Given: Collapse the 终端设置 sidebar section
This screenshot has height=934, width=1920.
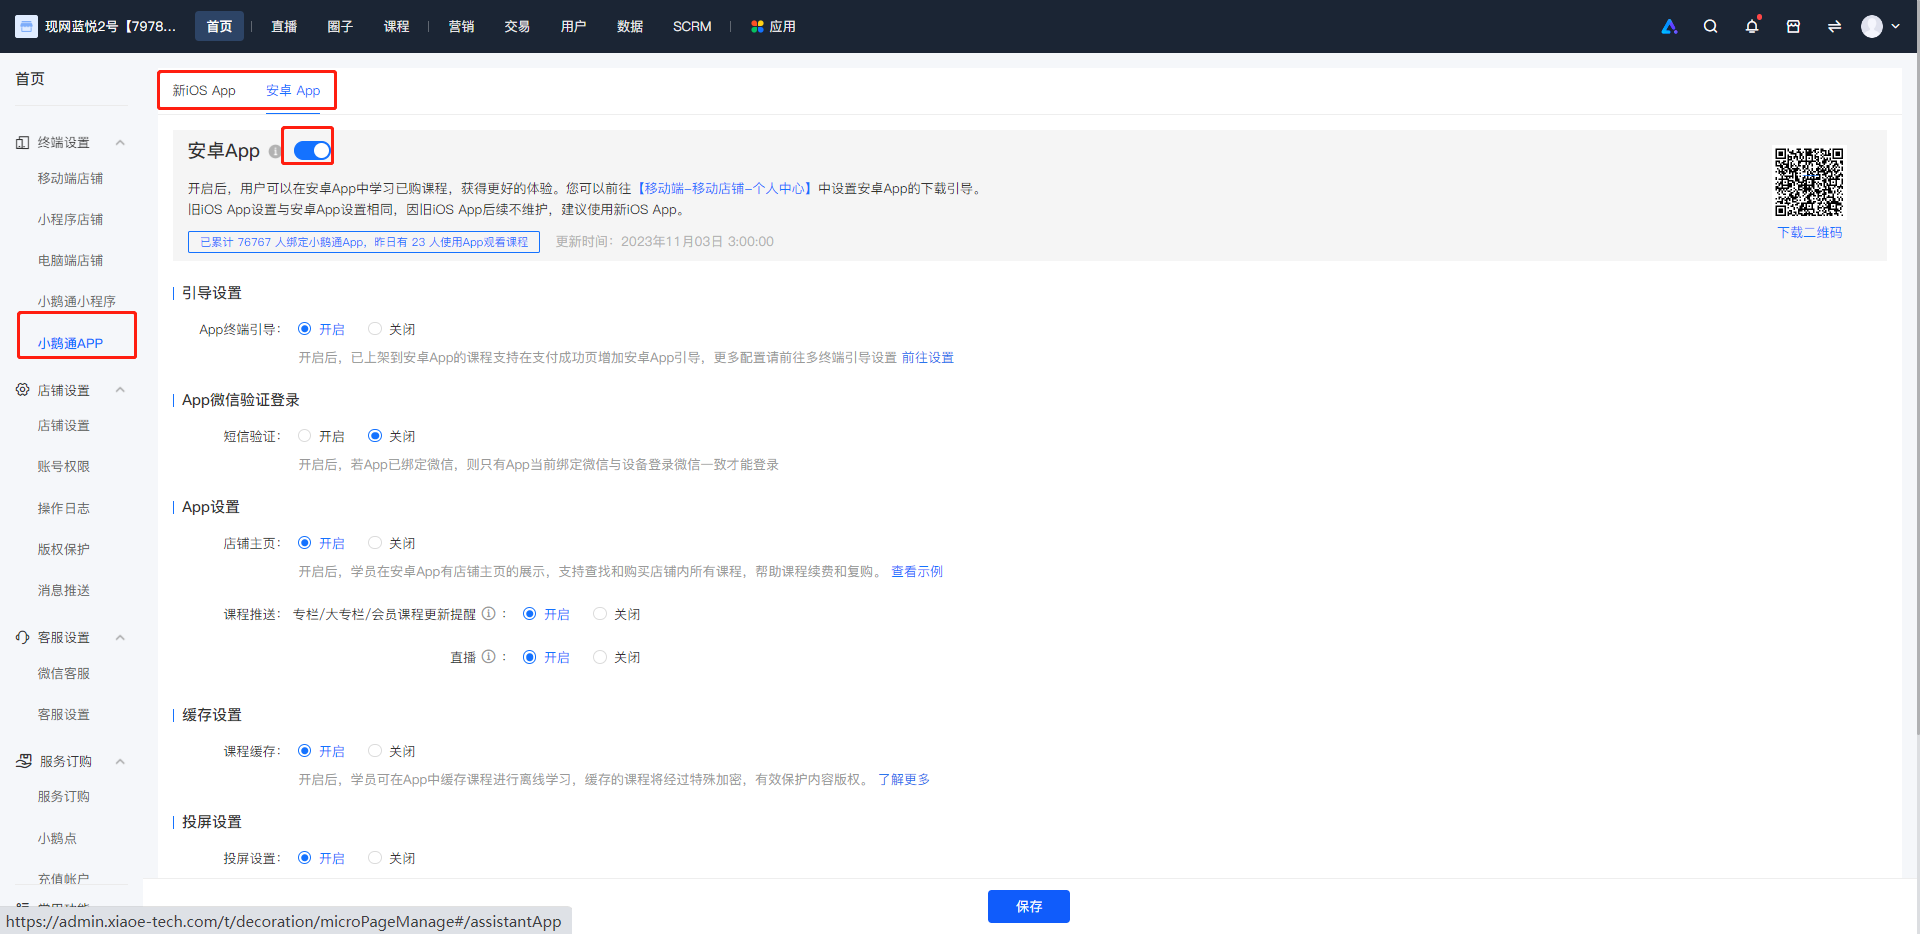Looking at the screenshot, I should point(120,143).
